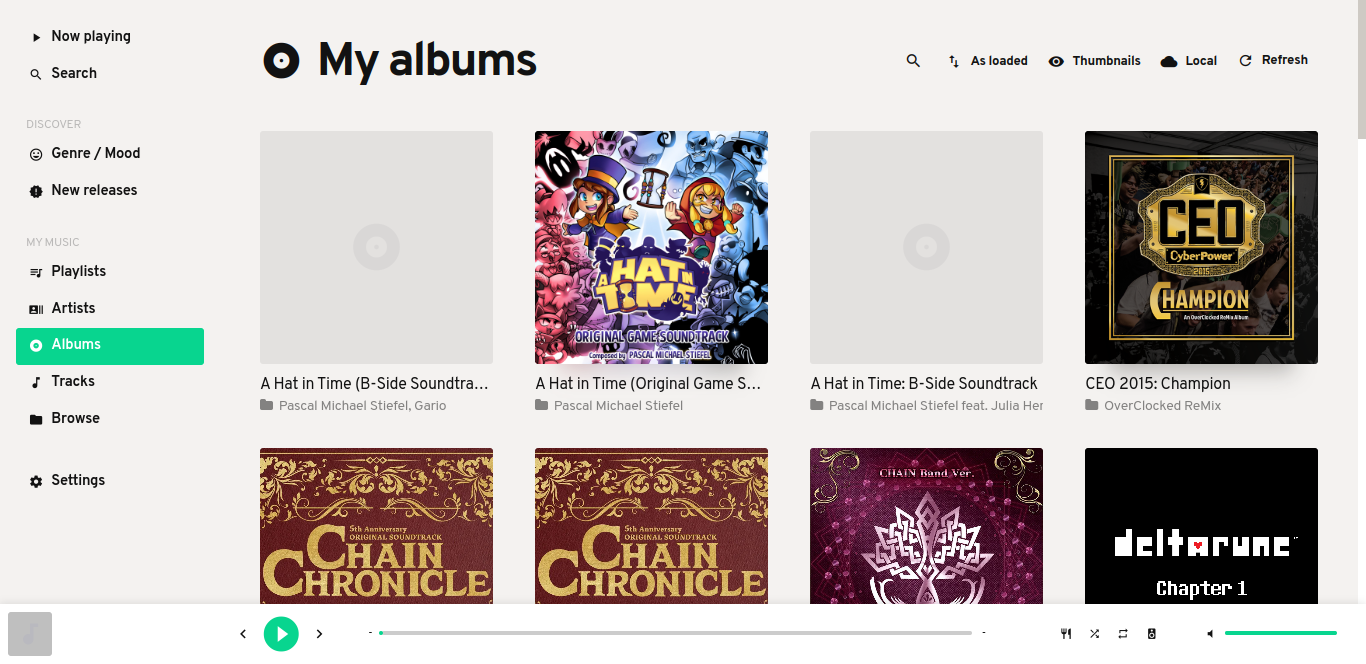Click the fork and knife consume icon
This screenshot has width=1366, height=664.
(1066, 634)
